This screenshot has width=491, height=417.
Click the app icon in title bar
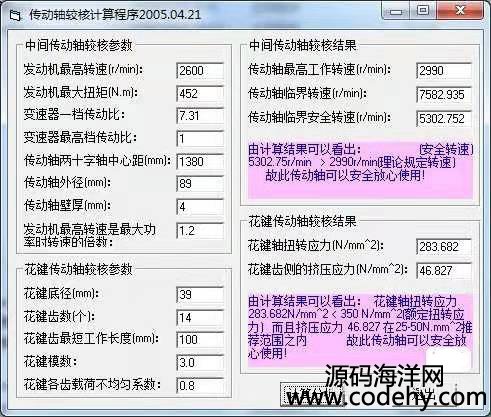(15, 15)
